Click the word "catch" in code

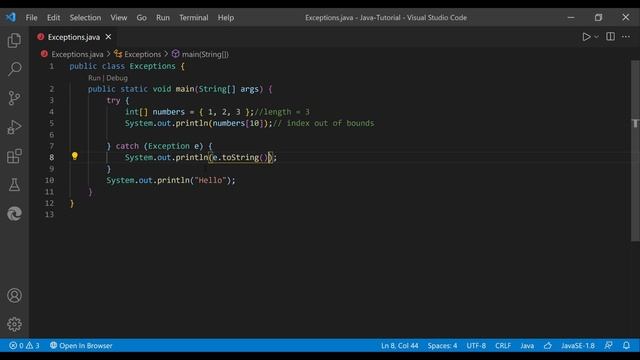(x=127, y=146)
